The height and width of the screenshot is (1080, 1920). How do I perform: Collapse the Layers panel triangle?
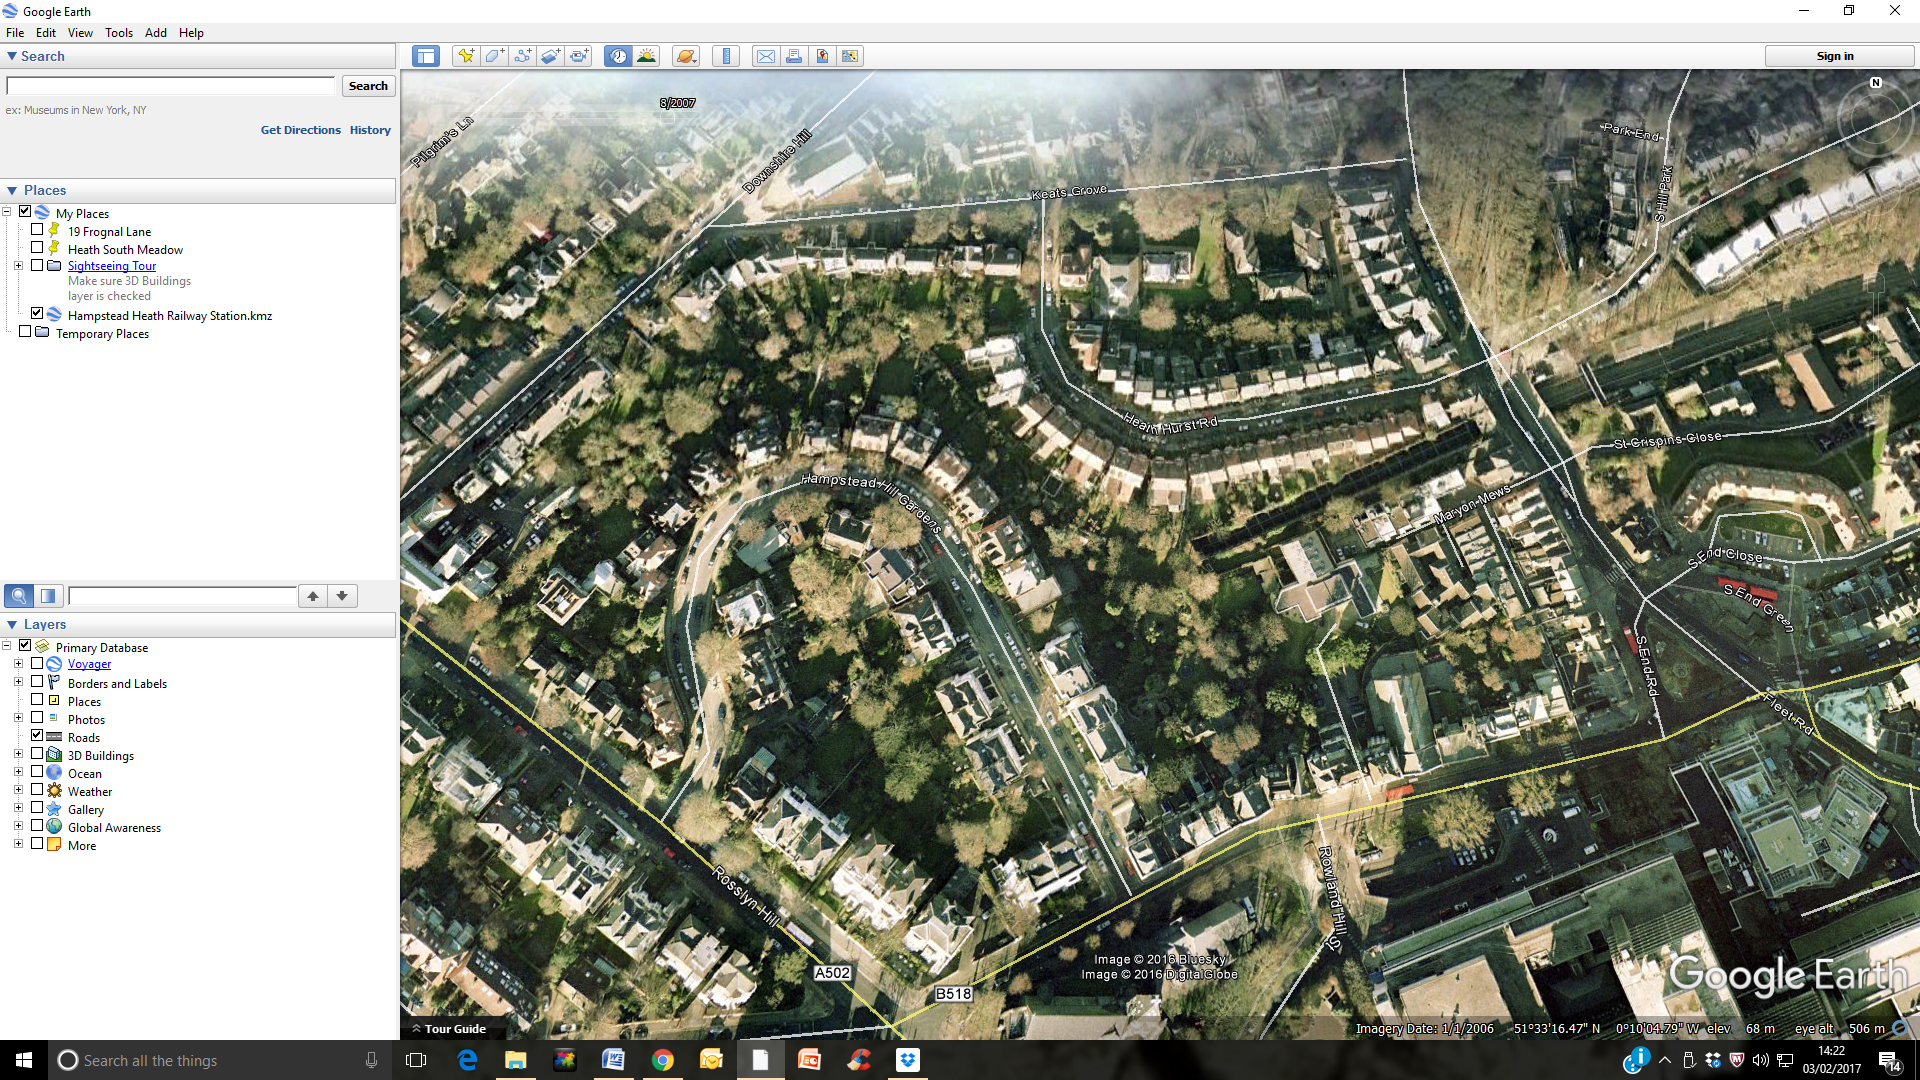(x=12, y=624)
